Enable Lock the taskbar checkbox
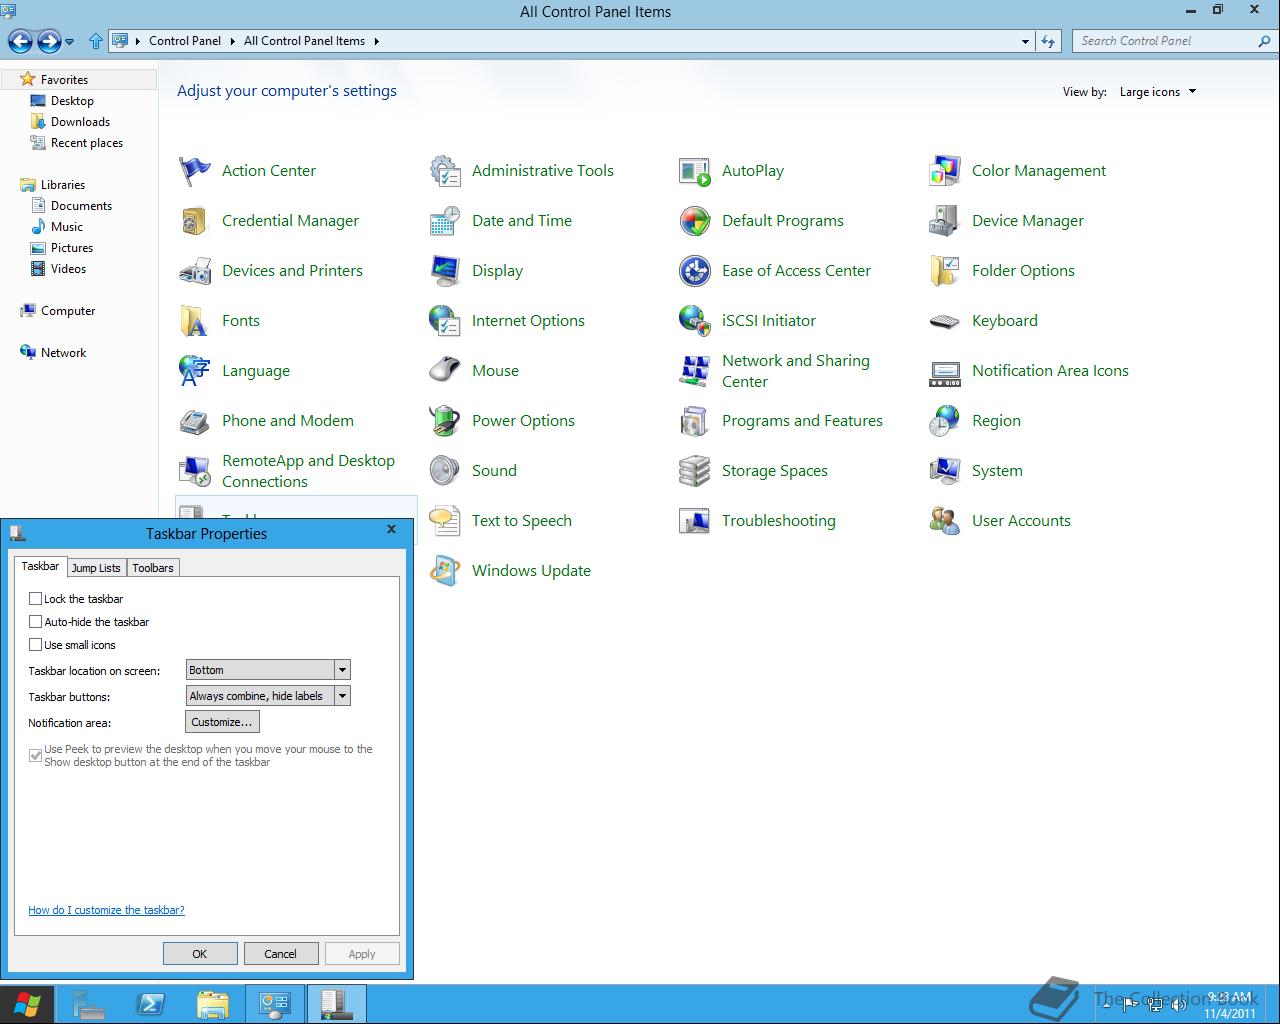This screenshot has height=1024, width=1280. pyautogui.click(x=36, y=599)
